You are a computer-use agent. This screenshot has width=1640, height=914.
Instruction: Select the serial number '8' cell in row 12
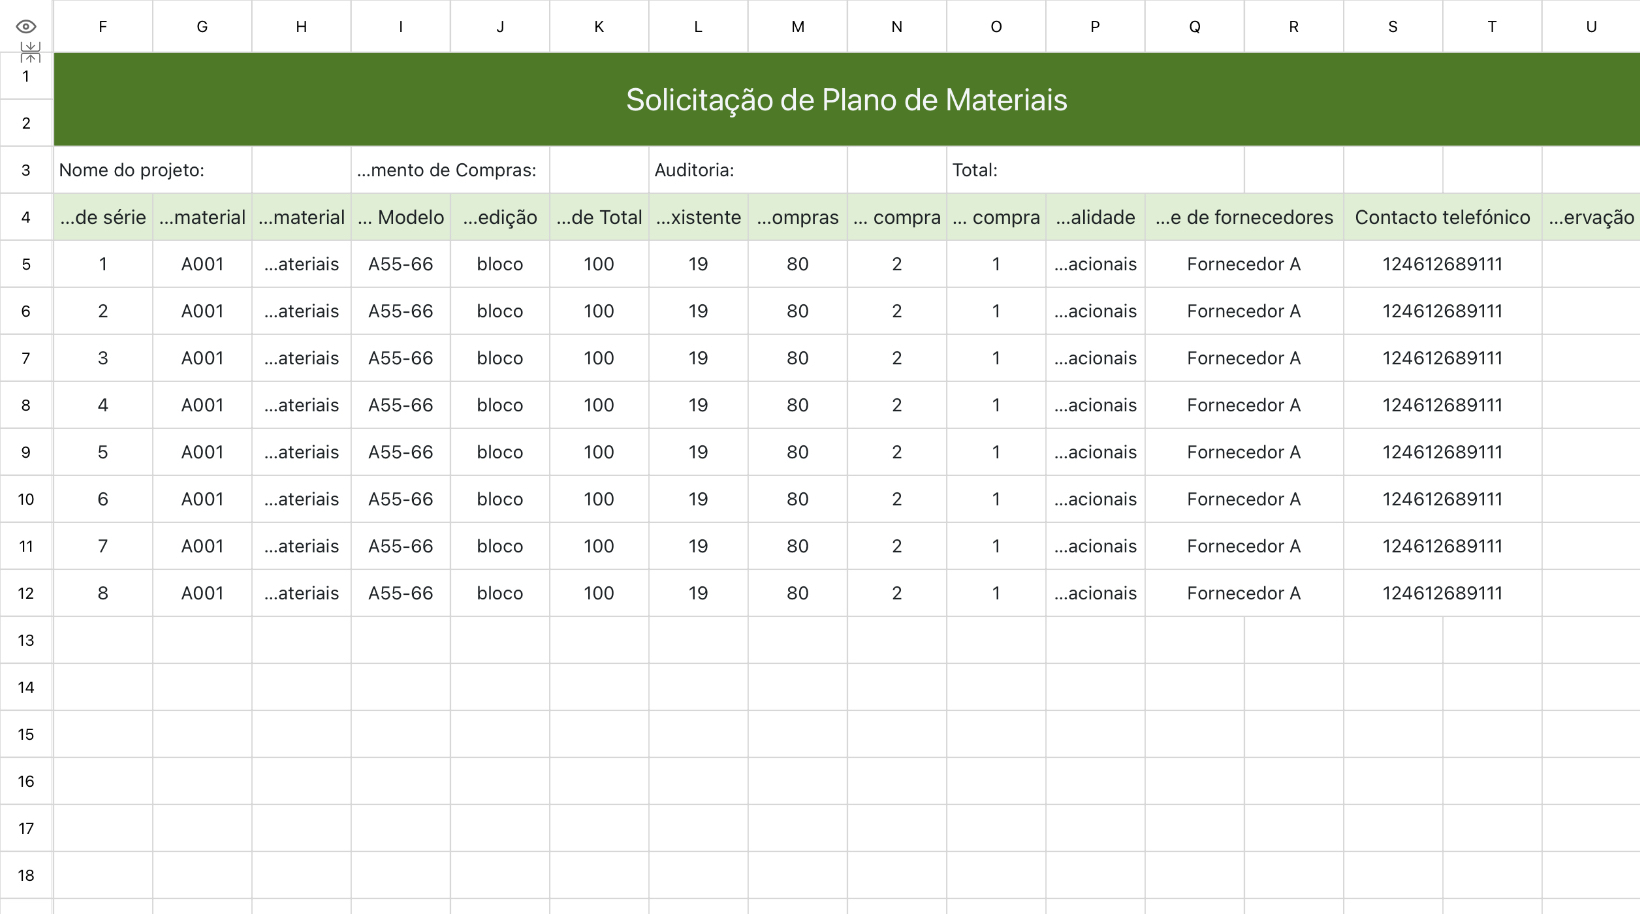[103, 593]
